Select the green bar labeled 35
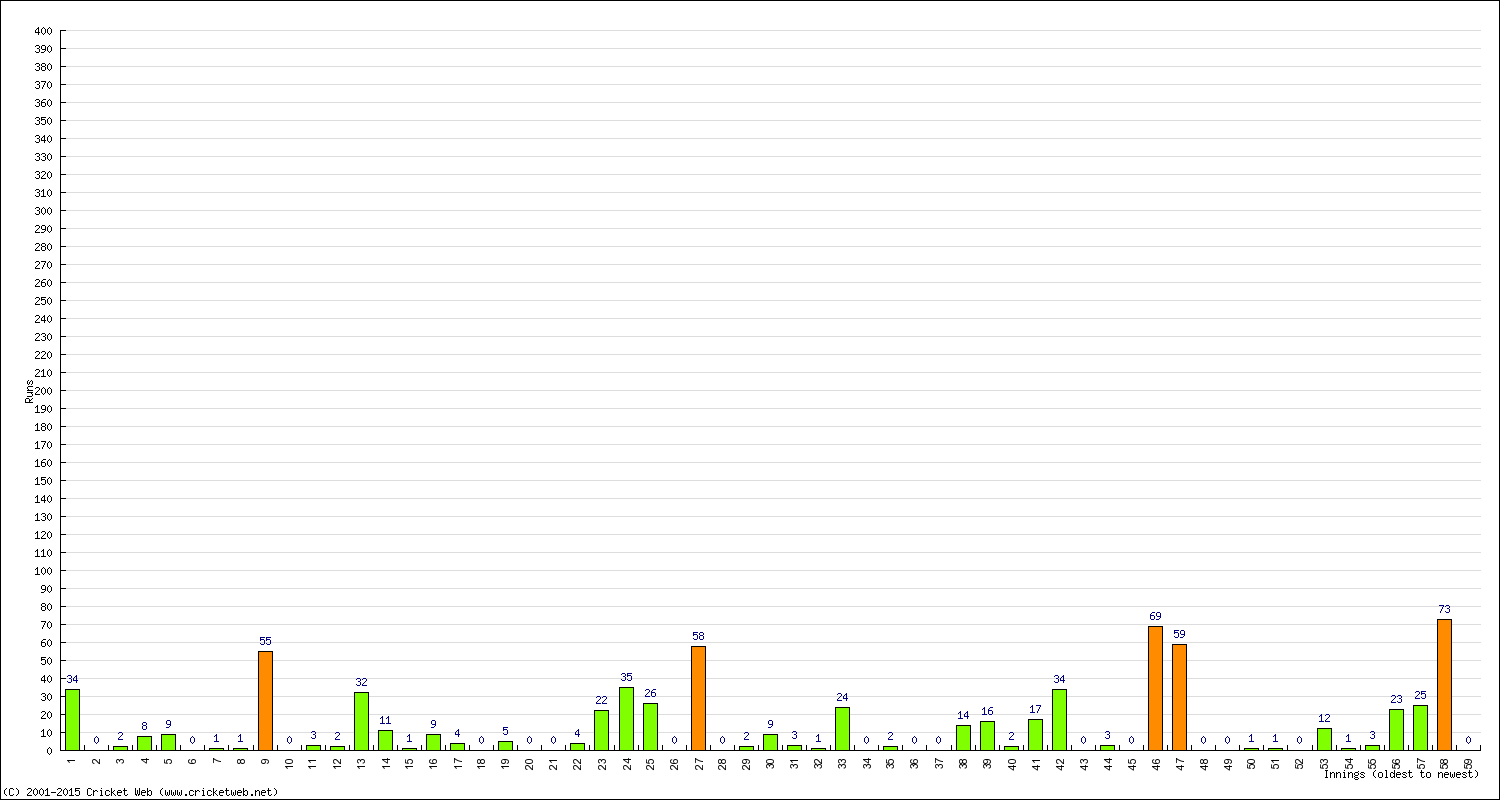 point(626,718)
